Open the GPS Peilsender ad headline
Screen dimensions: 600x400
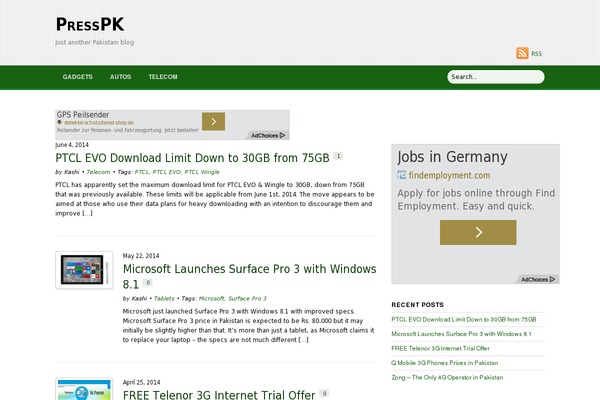83,114
